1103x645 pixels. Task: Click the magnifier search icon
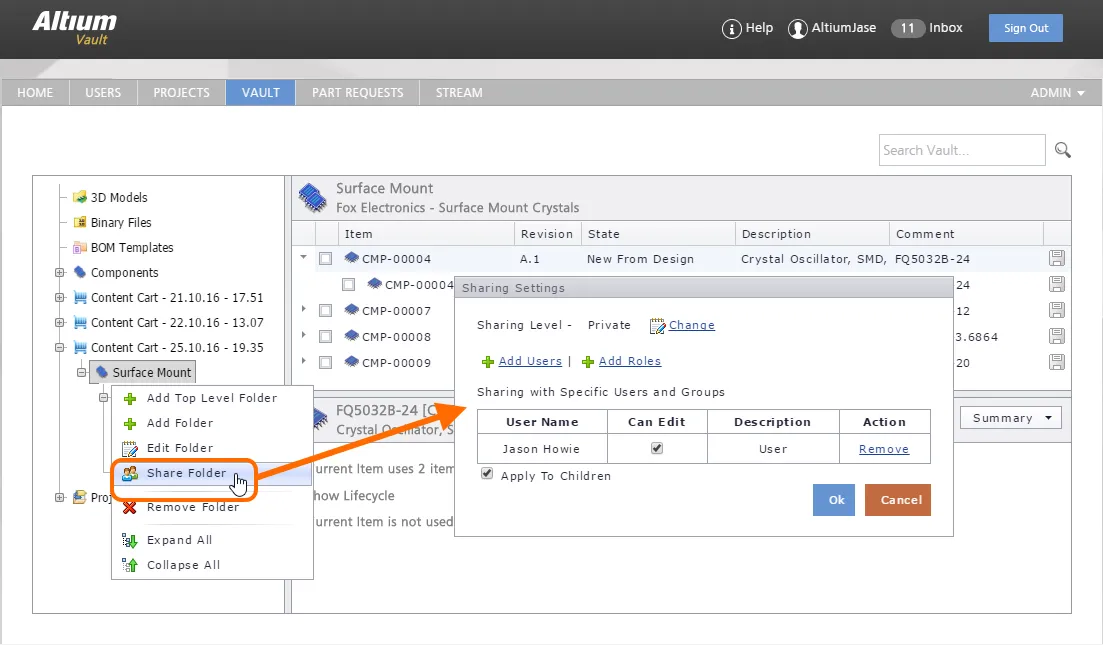(x=1062, y=150)
